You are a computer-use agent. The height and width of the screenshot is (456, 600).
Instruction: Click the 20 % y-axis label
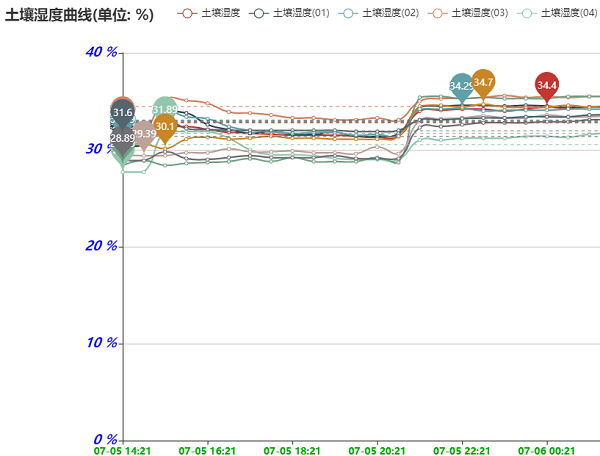click(101, 246)
